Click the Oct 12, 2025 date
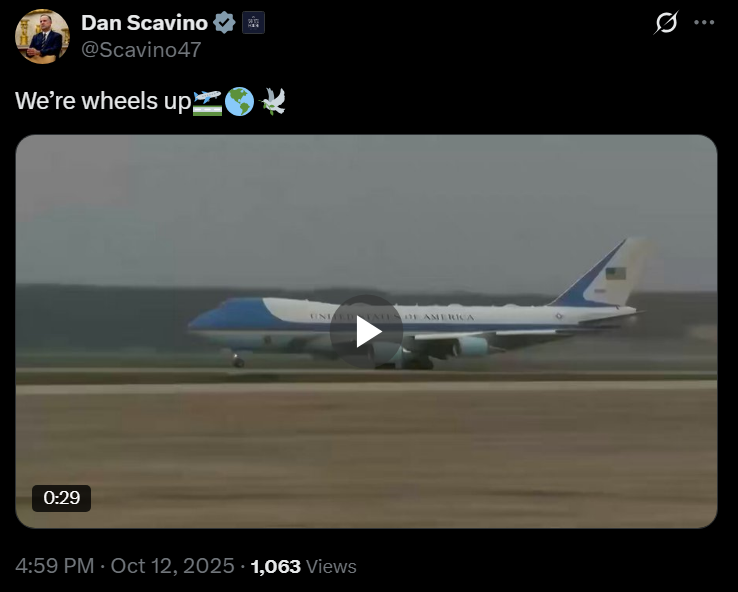 point(172,566)
